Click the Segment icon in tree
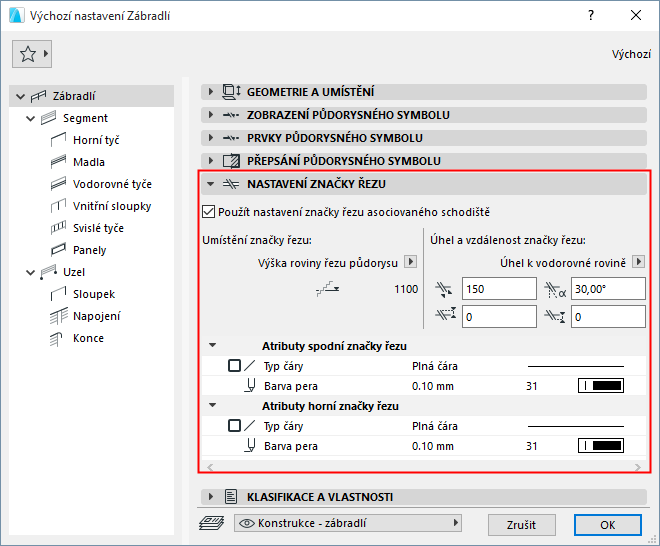The image size is (660, 546). (48, 118)
